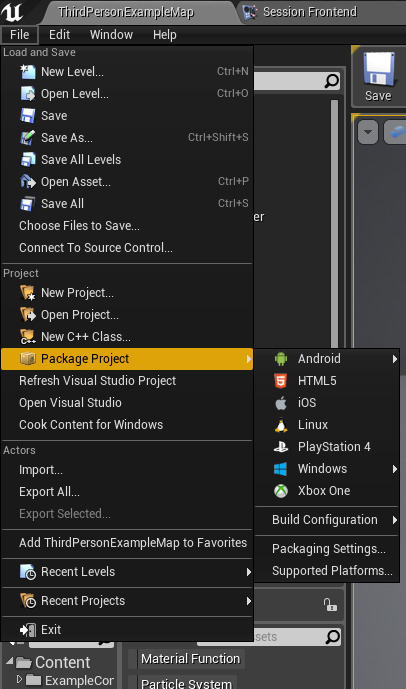Click the upper search input field
Viewport: 406px width, 689px height.
297,81
